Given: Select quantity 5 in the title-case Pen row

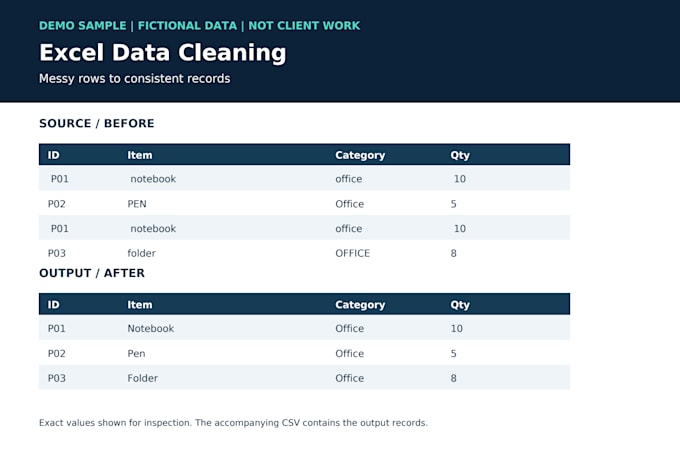Looking at the screenshot, I should pos(453,354).
